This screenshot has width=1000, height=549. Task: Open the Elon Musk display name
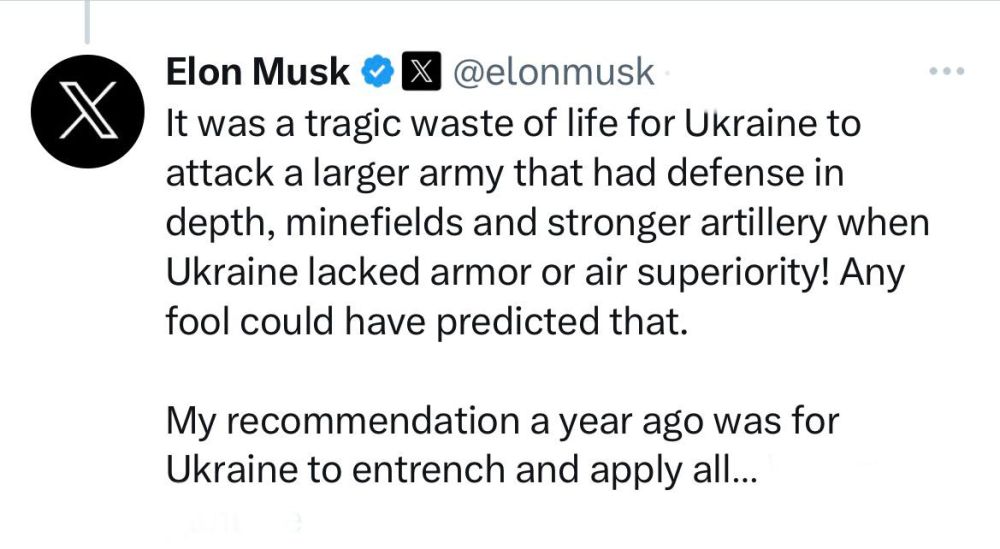click(257, 72)
